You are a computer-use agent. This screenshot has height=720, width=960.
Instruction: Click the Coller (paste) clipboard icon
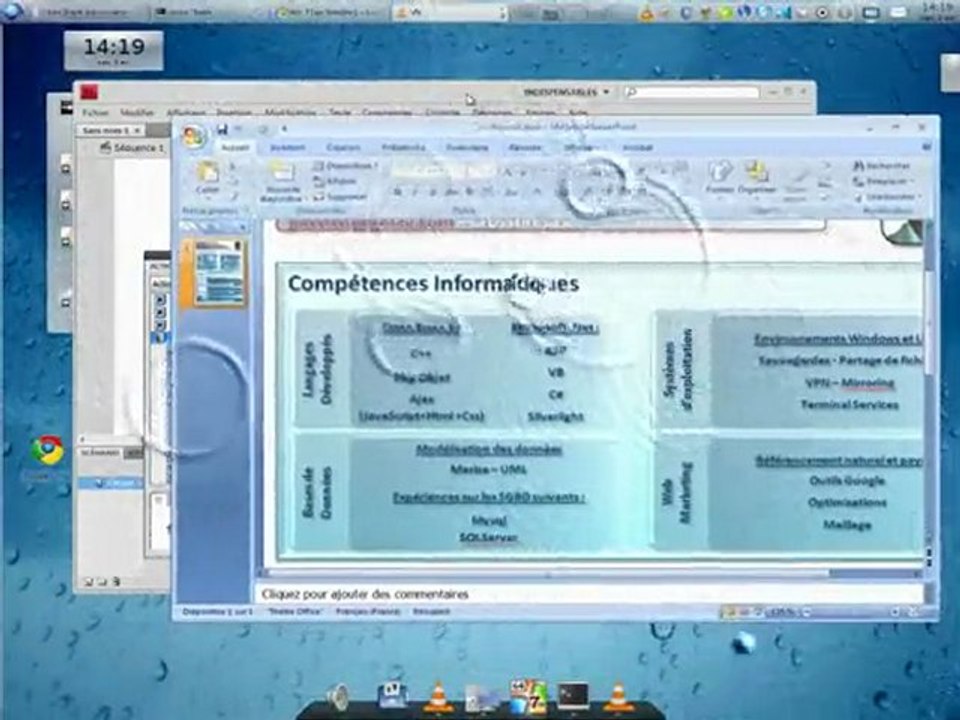coord(208,173)
